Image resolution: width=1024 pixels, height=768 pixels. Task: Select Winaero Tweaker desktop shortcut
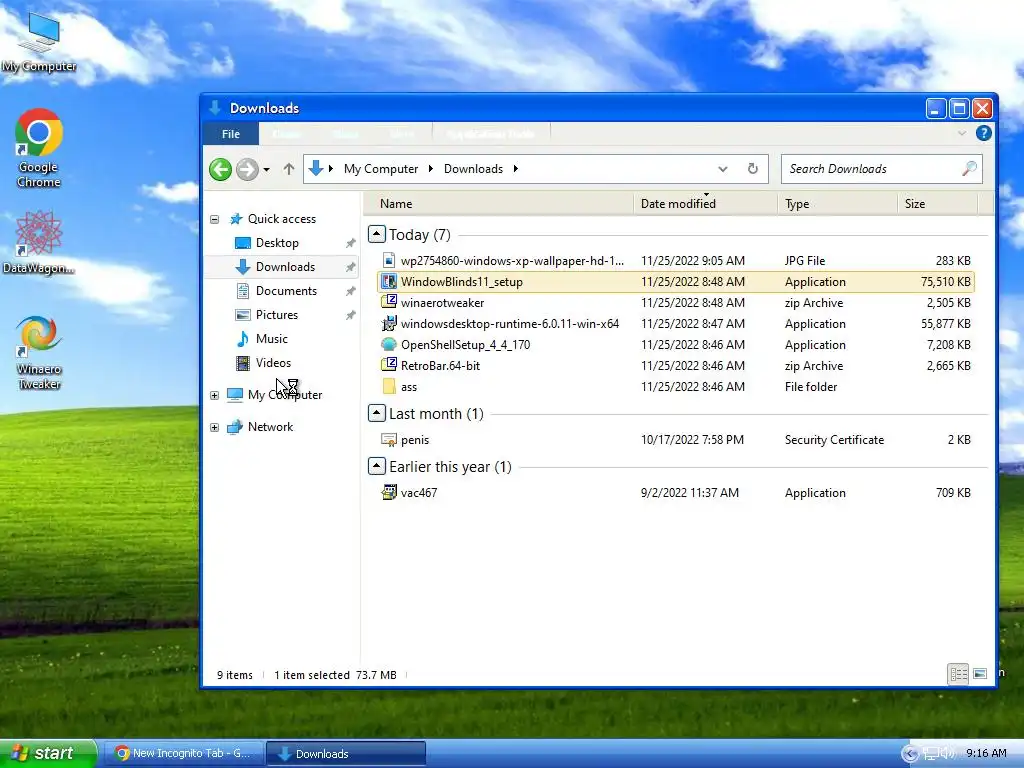pos(39,353)
